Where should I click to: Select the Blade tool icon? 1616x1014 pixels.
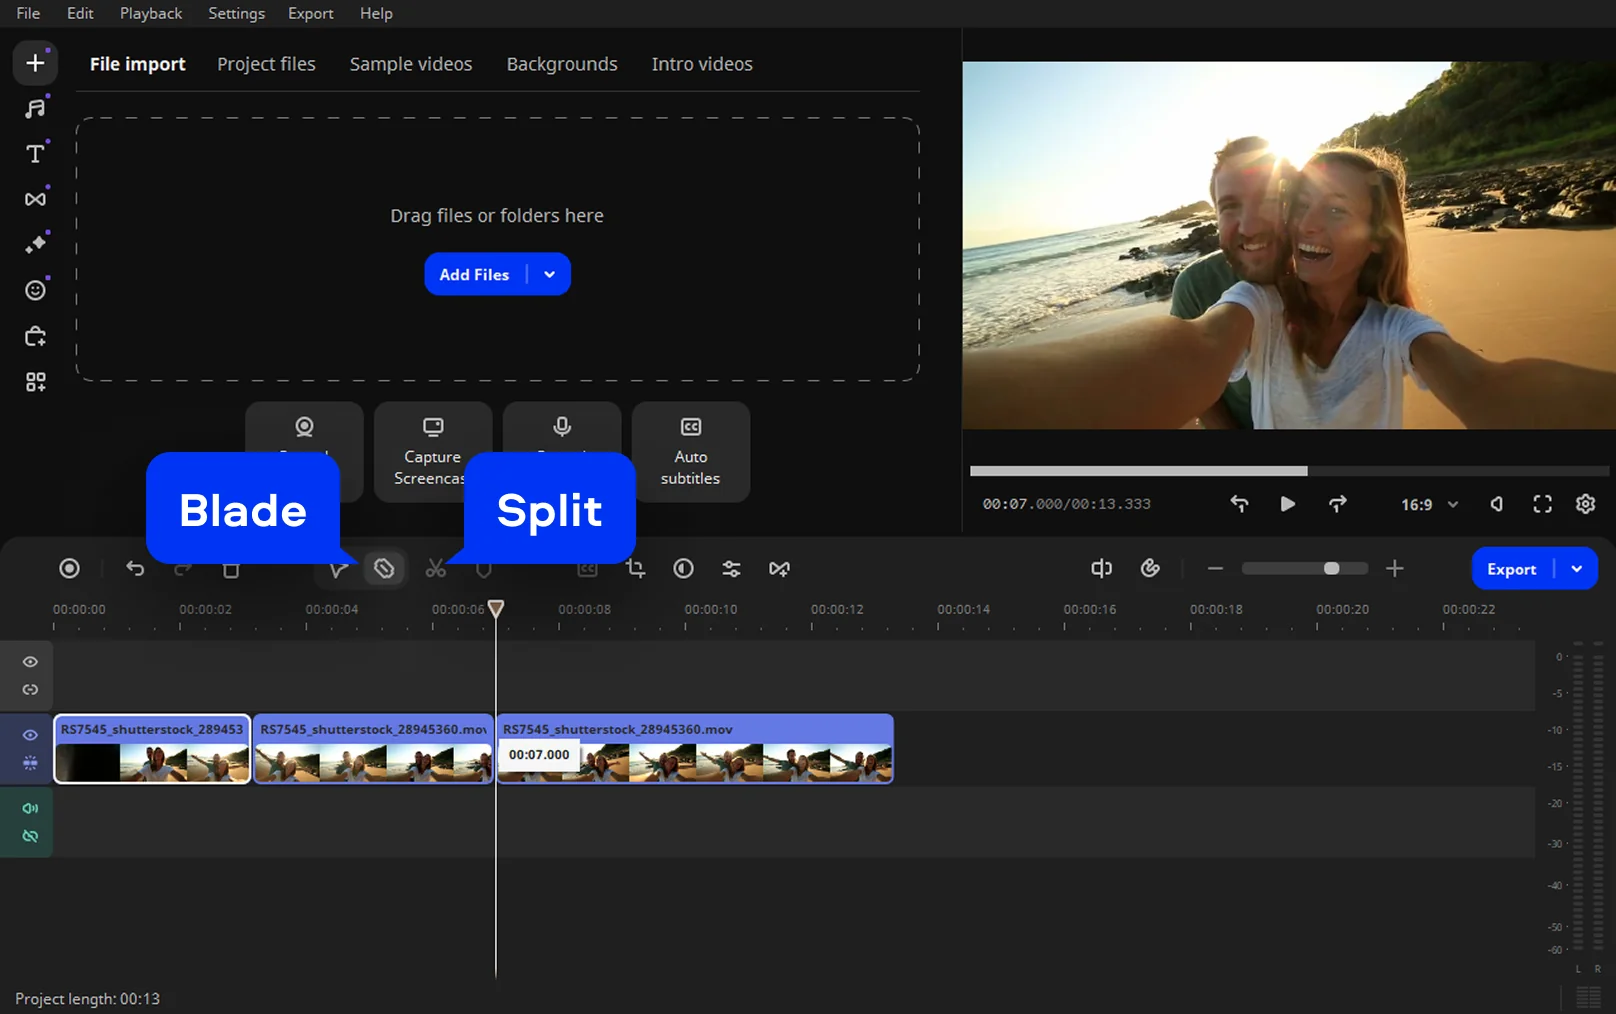384,569
